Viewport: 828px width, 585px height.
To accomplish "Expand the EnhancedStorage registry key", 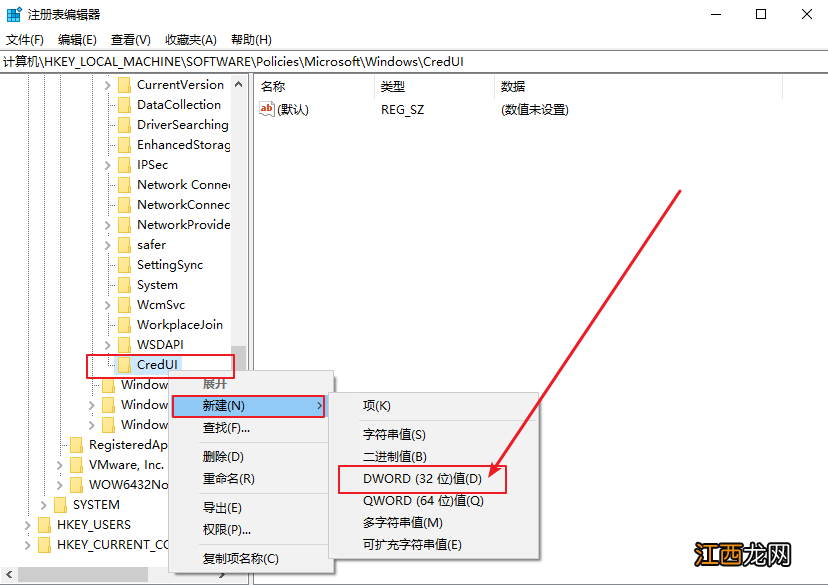I will click(x=106, y=144).
